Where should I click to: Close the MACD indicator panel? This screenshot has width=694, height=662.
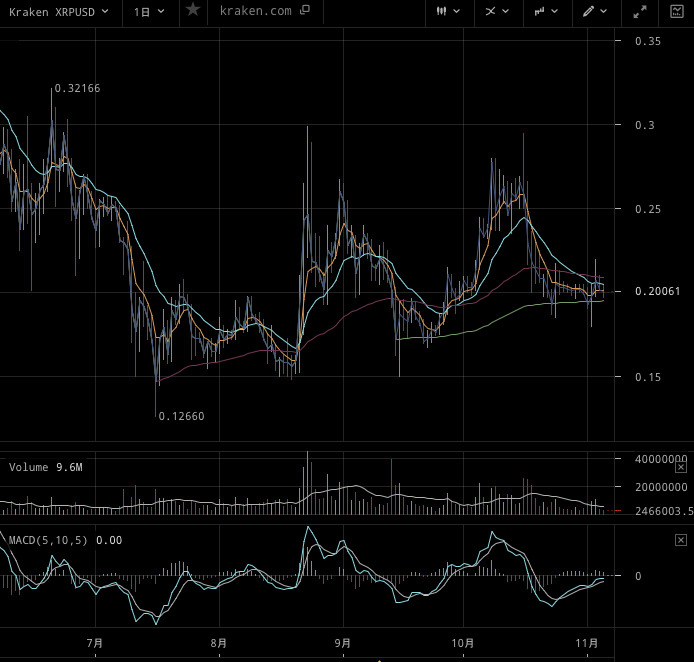tap(681, 540)
